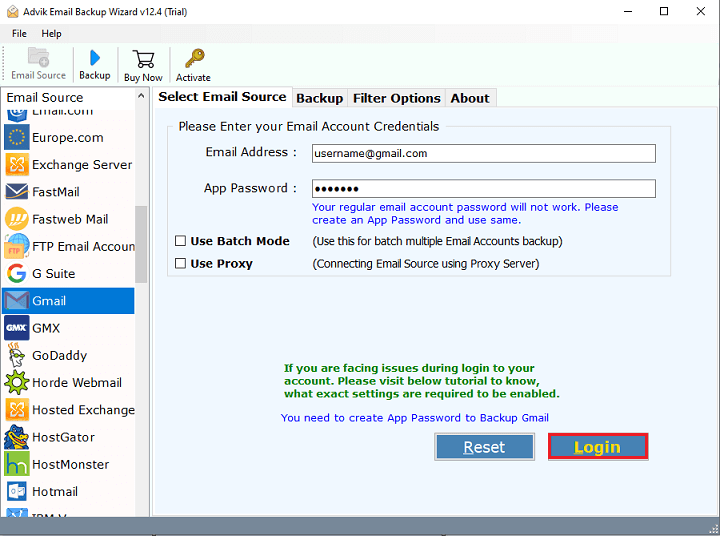Select HostMonster label in the list
720x536 pixels.
click(71, 464)
